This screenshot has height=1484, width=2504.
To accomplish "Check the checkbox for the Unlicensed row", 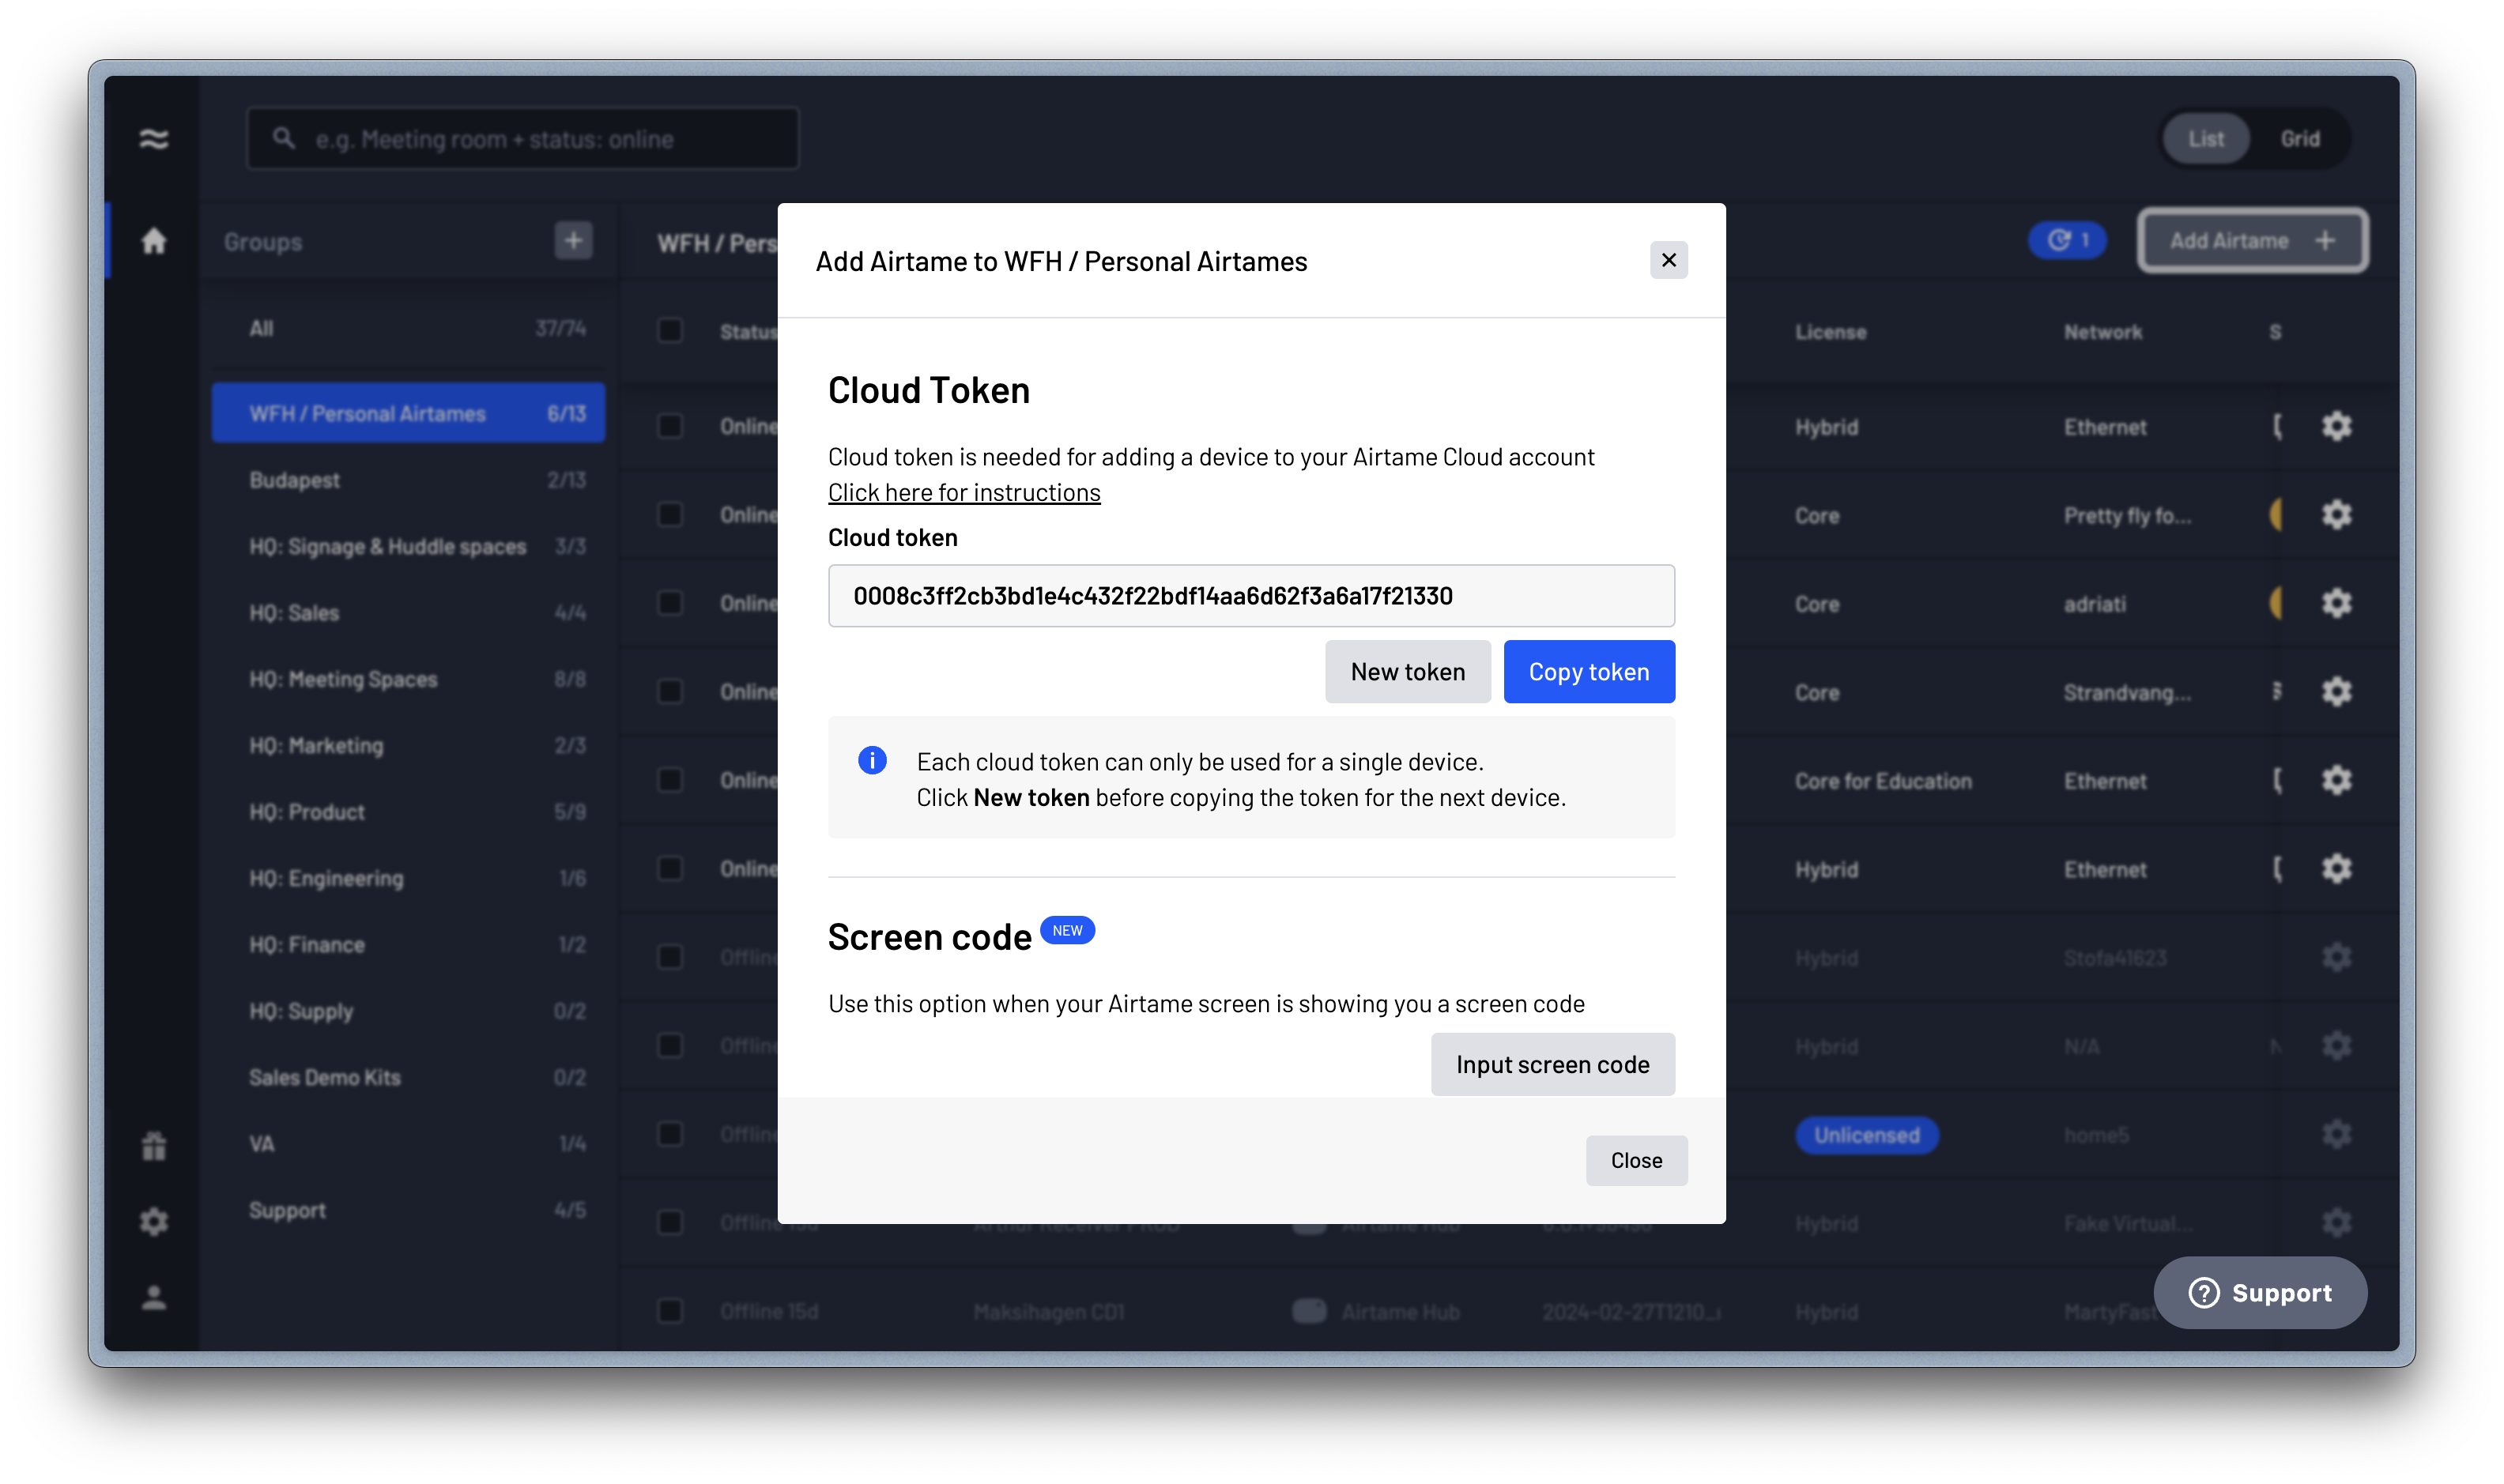I will click(x=670, y=1134).
